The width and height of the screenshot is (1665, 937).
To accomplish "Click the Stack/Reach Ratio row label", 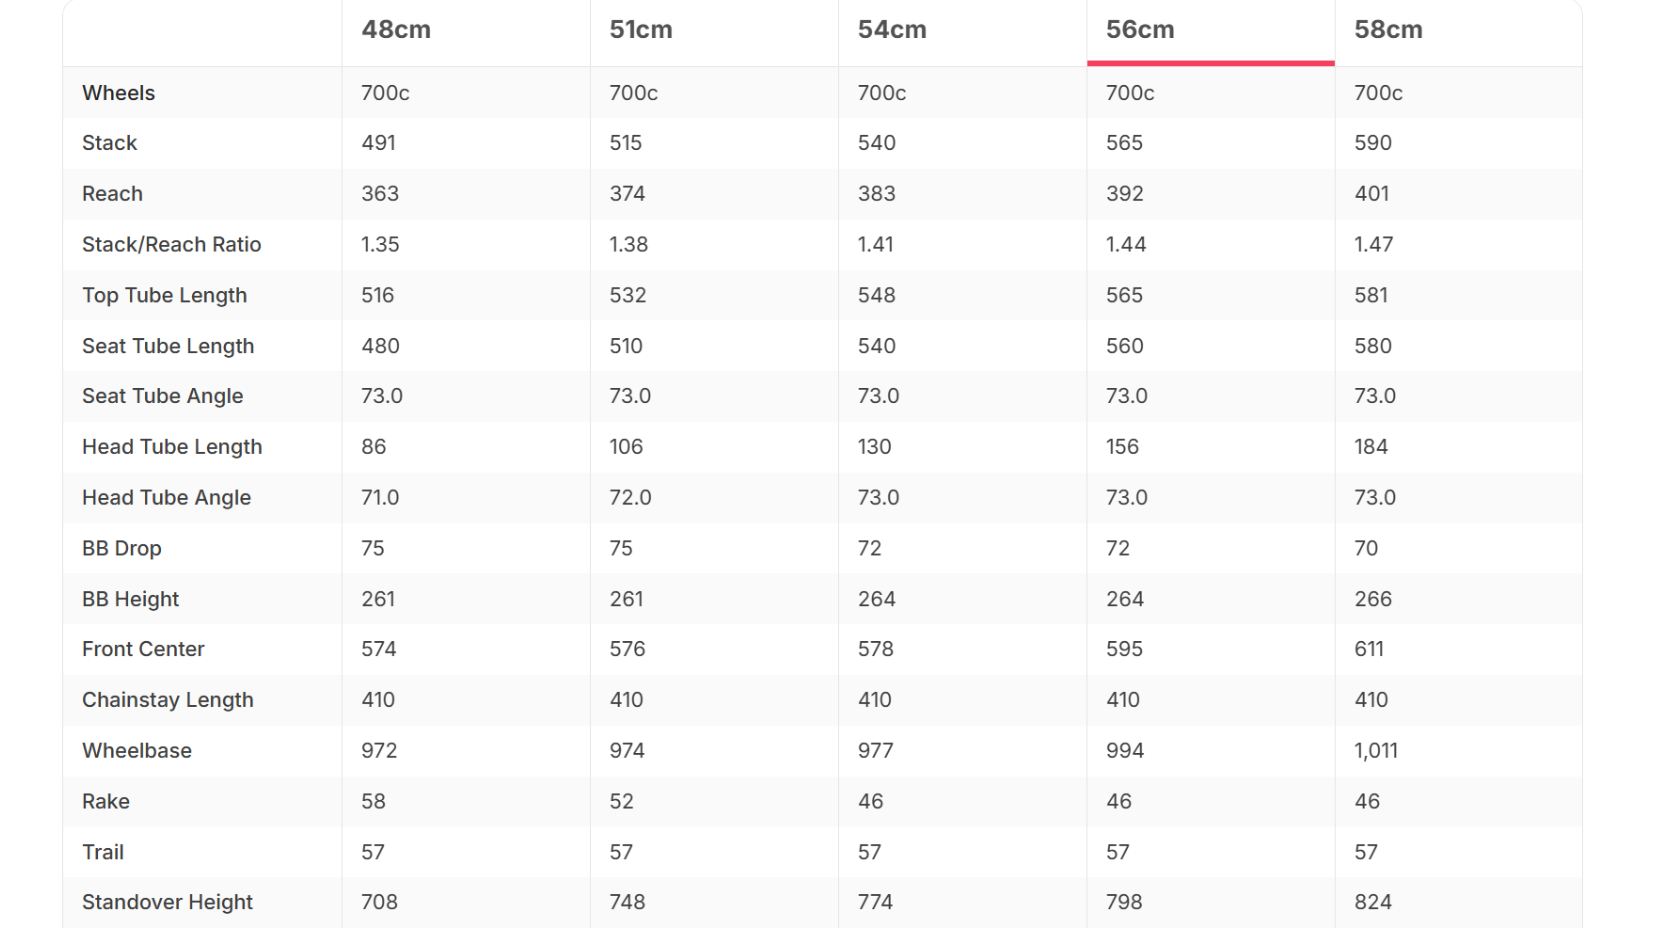I will click(171, 245).
